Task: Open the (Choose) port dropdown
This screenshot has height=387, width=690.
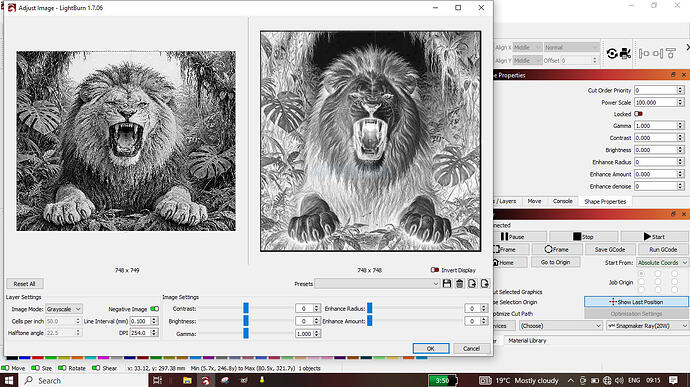Action: tap(561, 326)
